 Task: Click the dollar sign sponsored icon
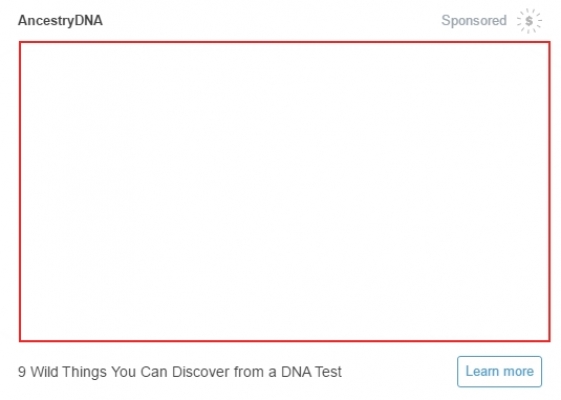(529, 21)
